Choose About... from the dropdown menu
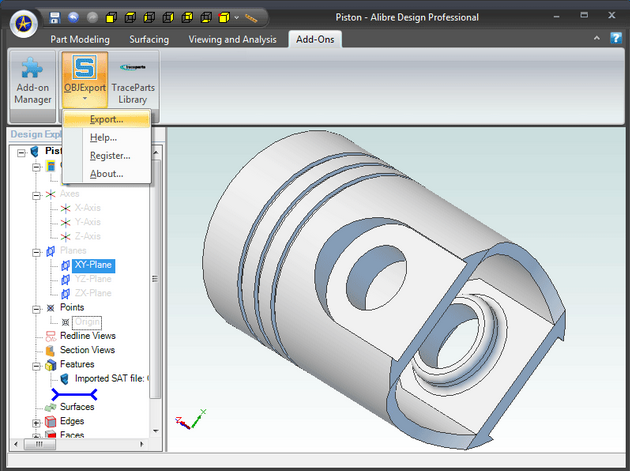The height and width of the screenshot is (471, 630). 107,174
